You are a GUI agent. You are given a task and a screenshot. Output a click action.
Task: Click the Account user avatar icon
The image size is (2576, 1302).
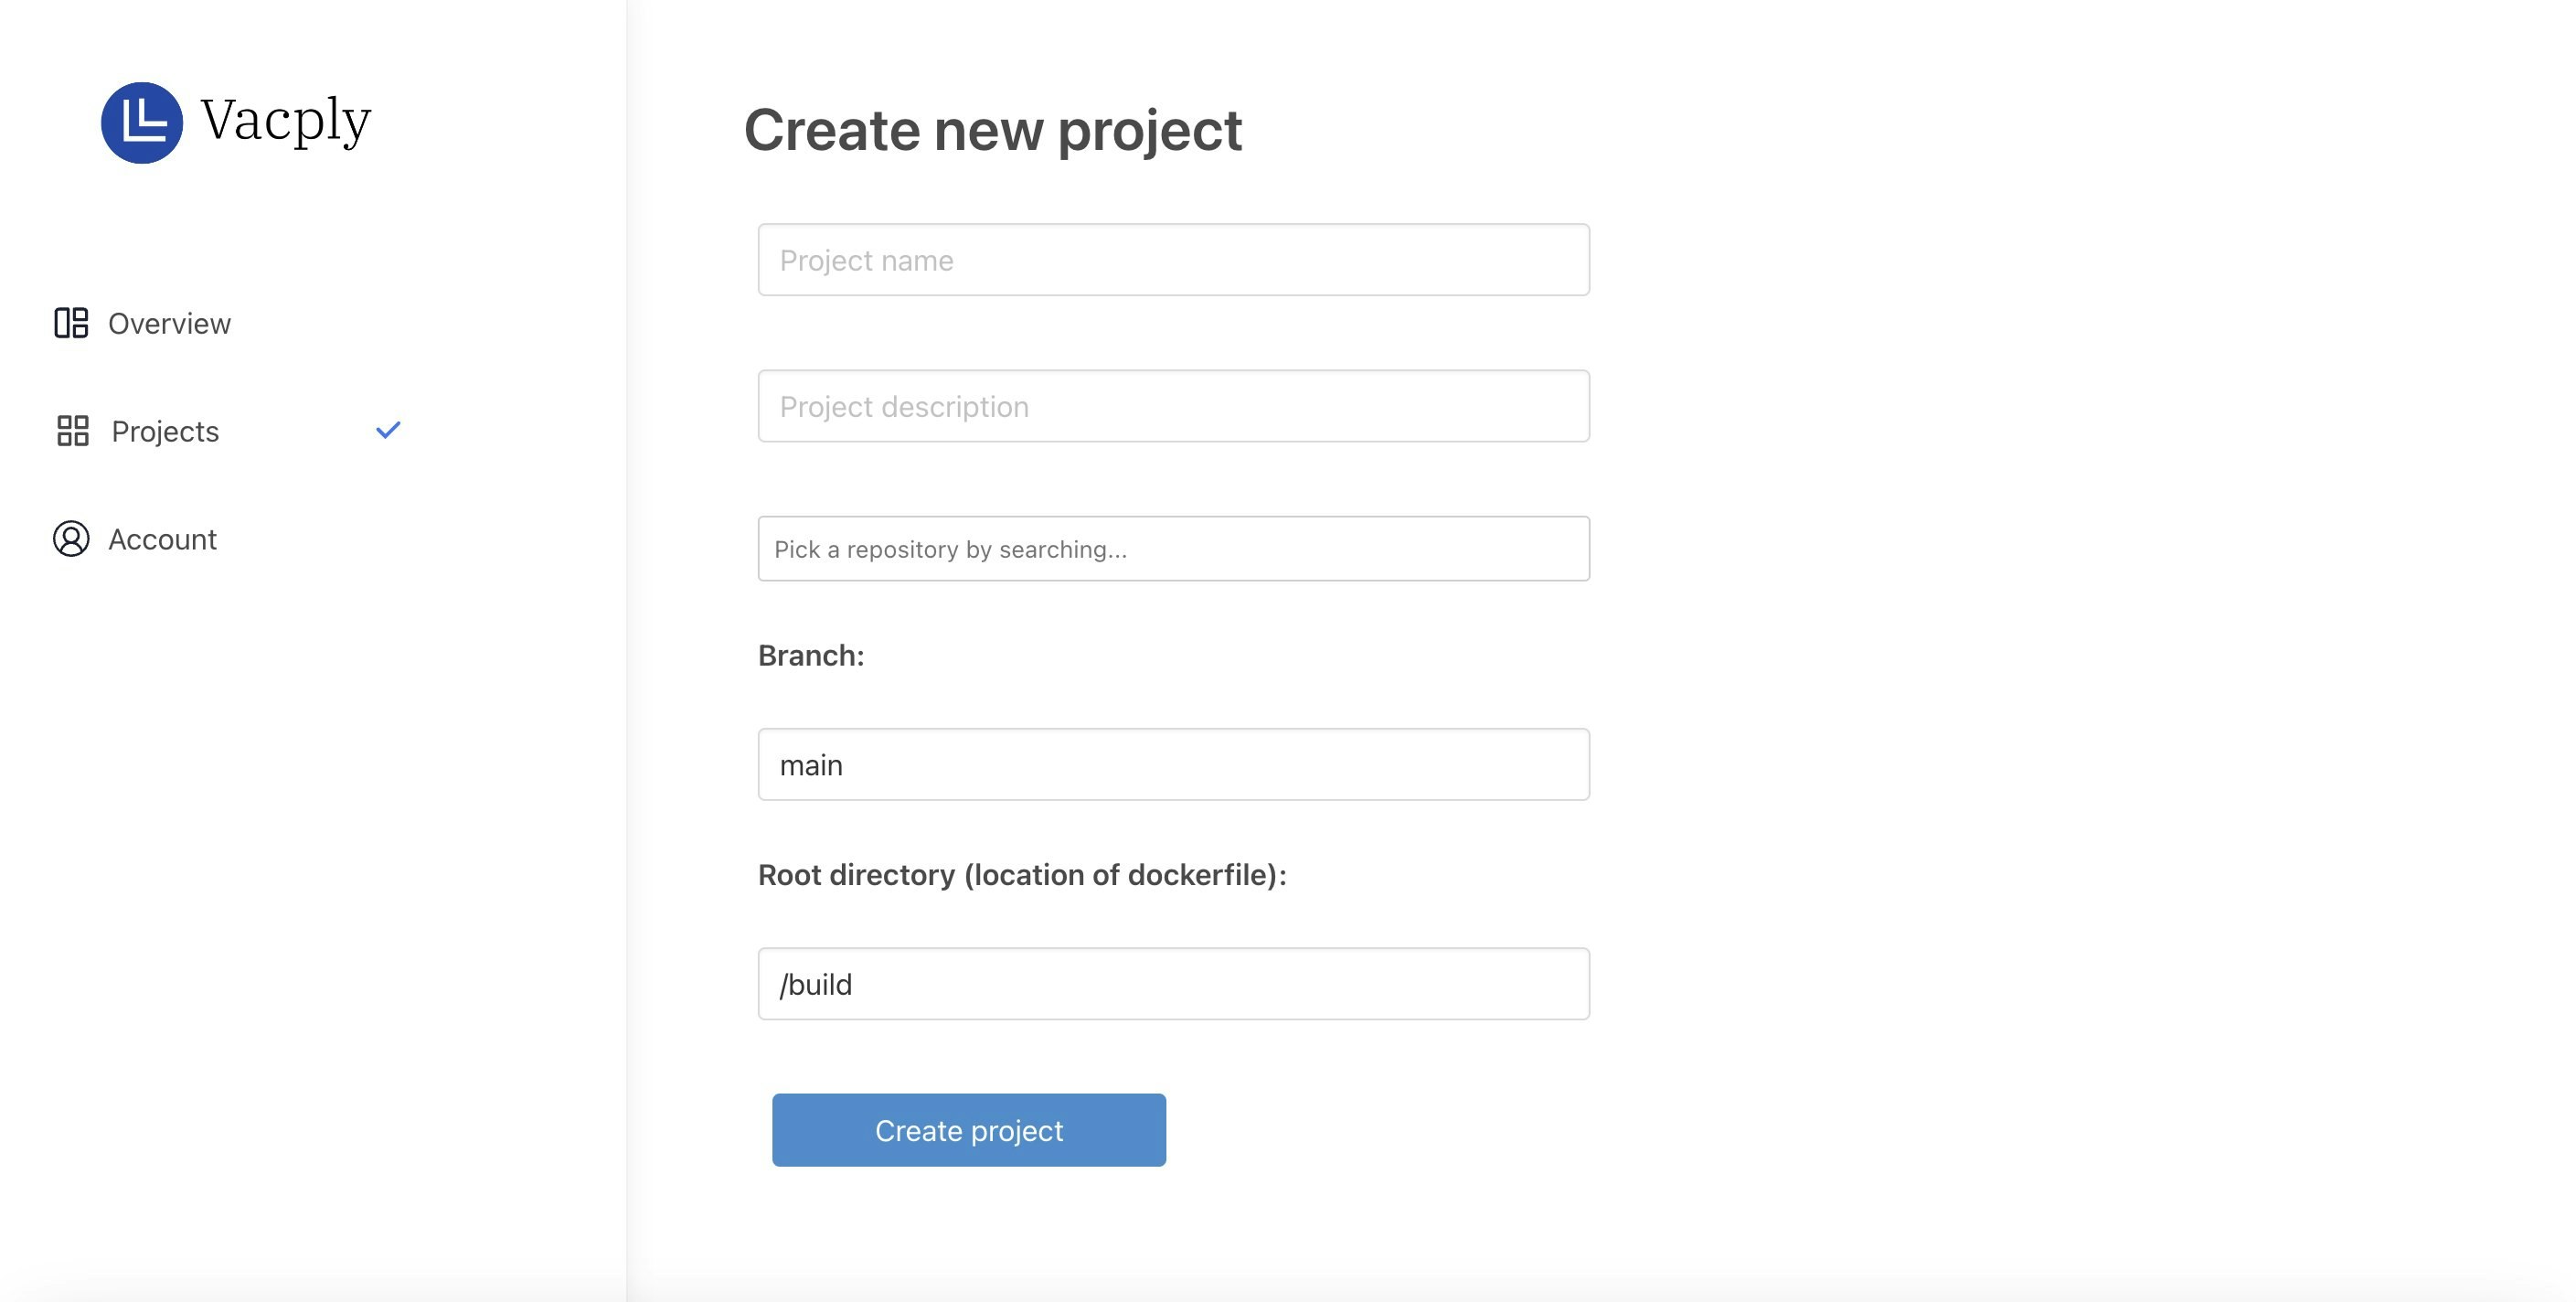pyautogui.click(x=71, y=539)
